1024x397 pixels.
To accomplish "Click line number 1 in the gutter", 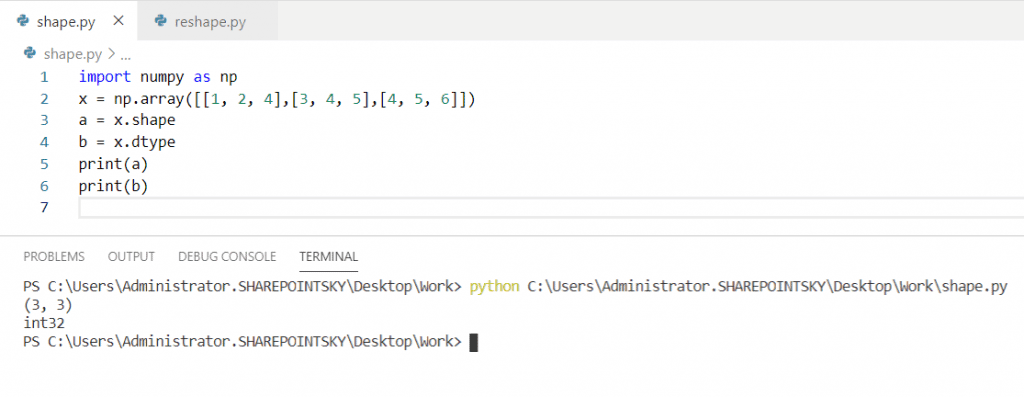I will 44,77.
